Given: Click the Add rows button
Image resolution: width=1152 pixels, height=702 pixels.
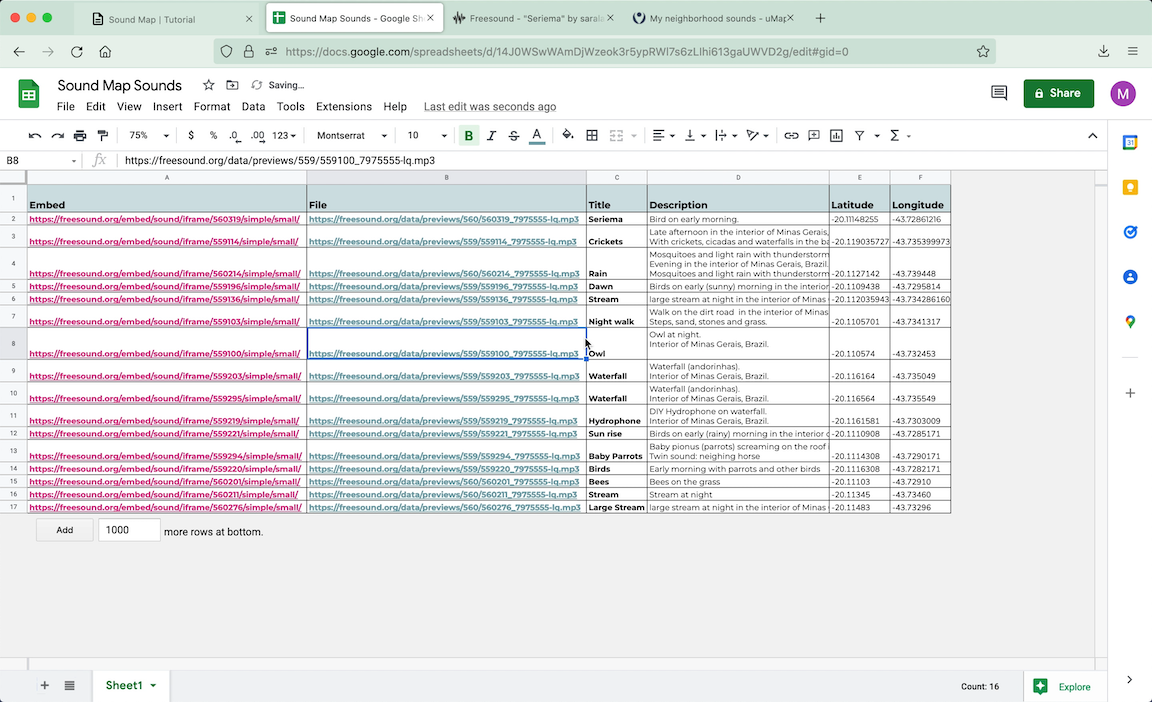Looking at the screenshot, I should pos(64,530).
